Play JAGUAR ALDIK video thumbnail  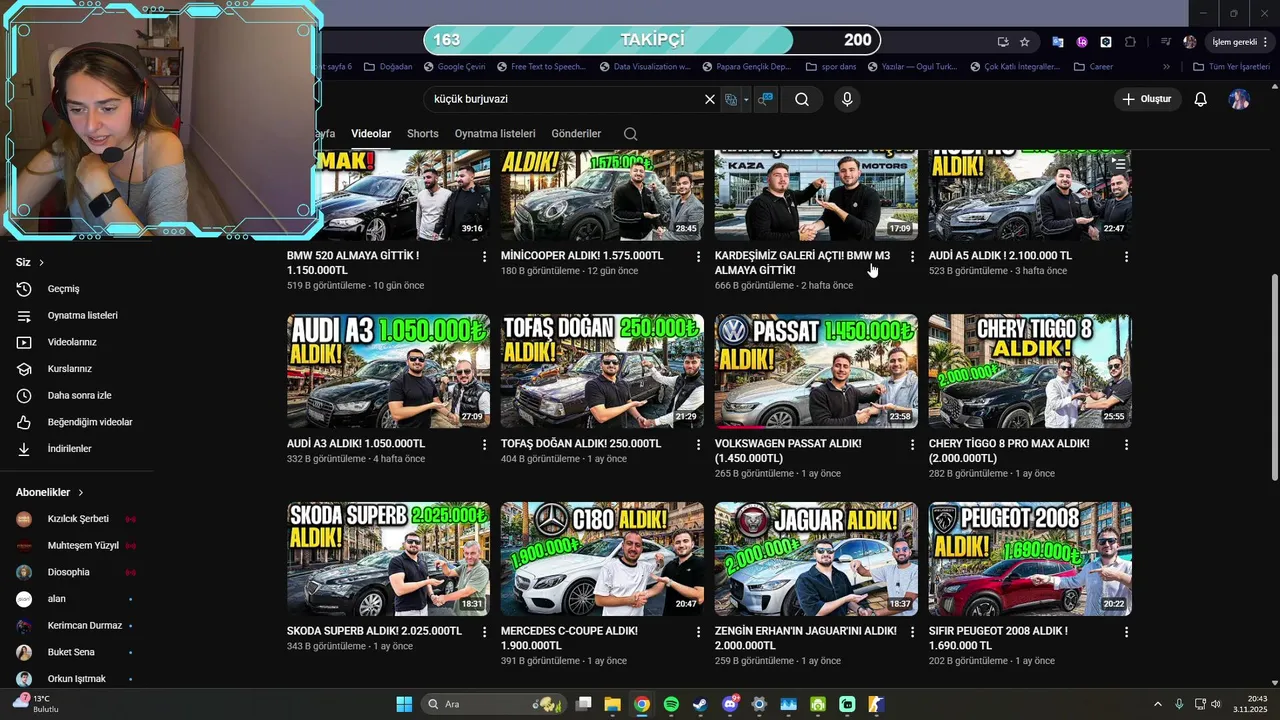coord(816,559)
